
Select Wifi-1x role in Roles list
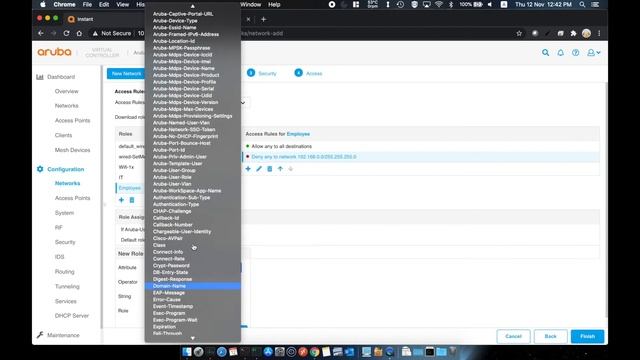click(126, 167)
